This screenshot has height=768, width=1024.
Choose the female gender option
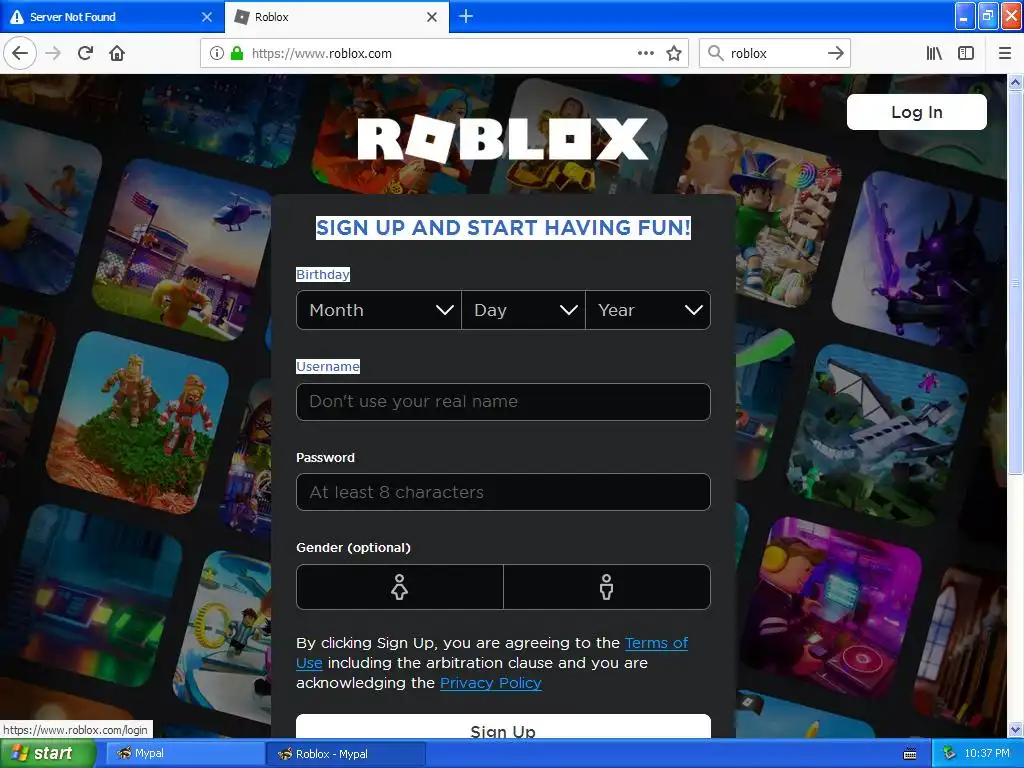(x=400, y=587)
